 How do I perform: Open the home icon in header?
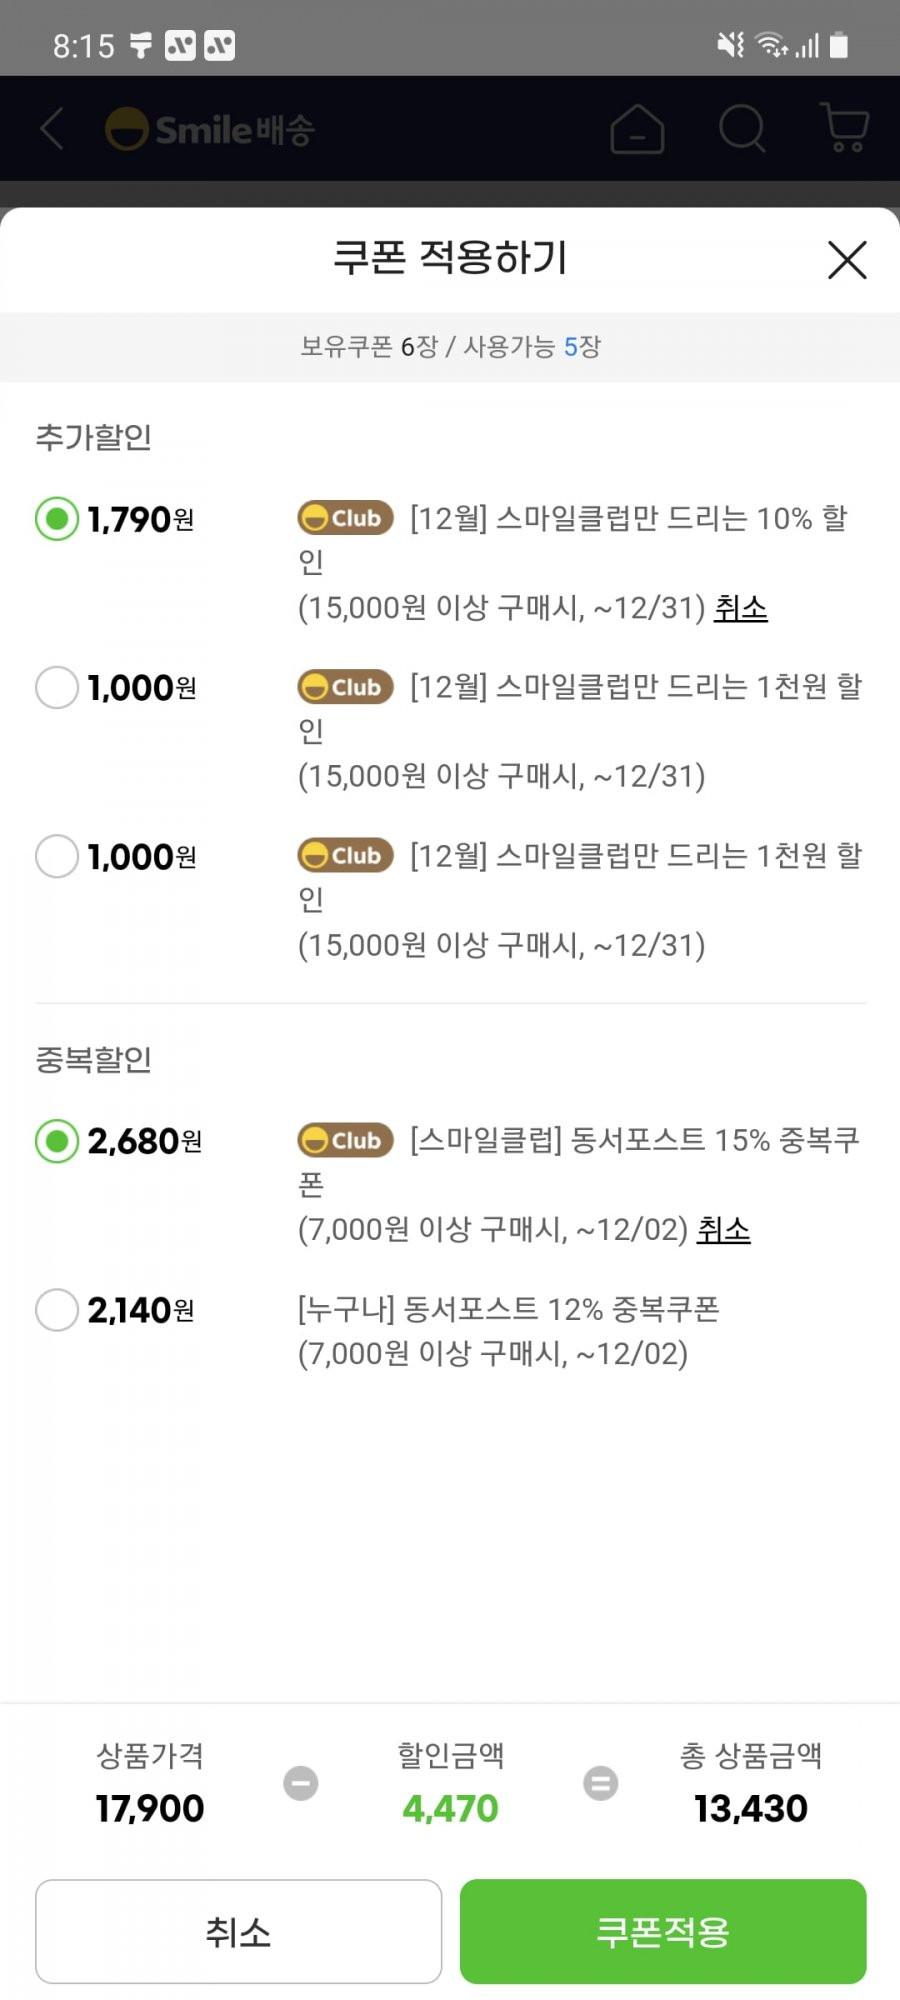pos(637,129)
